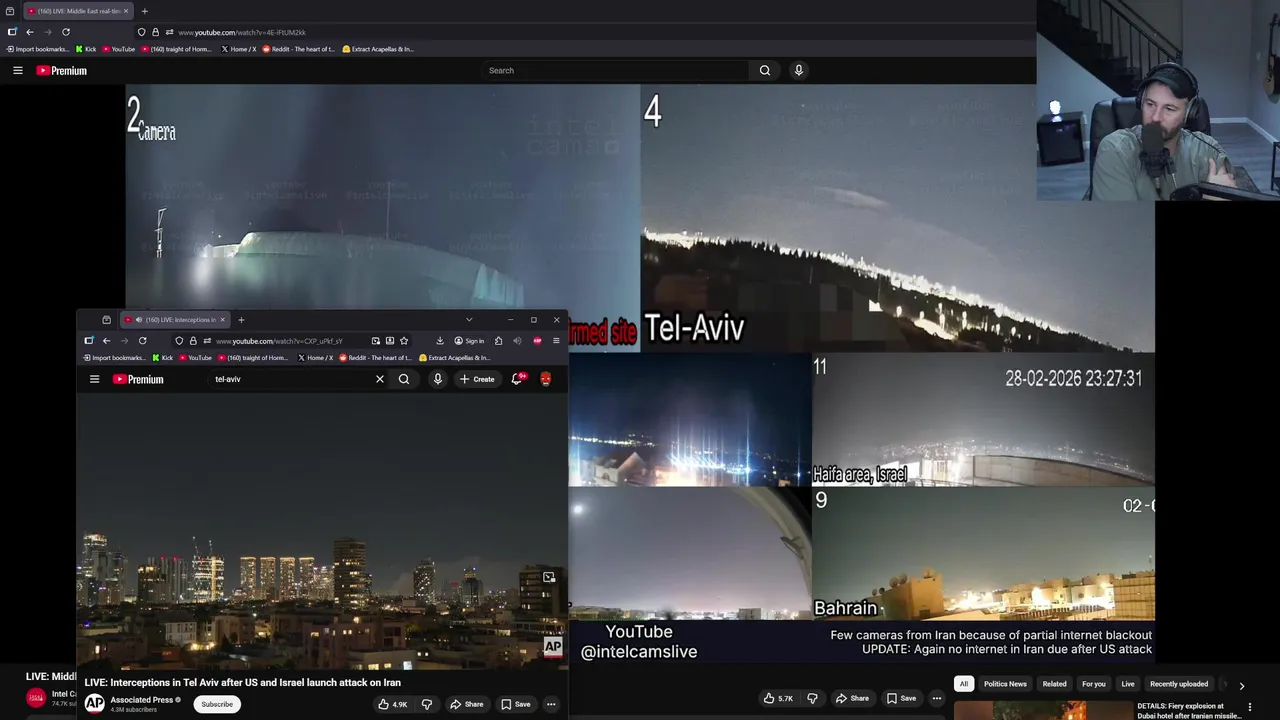Open the hamburger menu in the back YouTube window

[x=17, y=70]
